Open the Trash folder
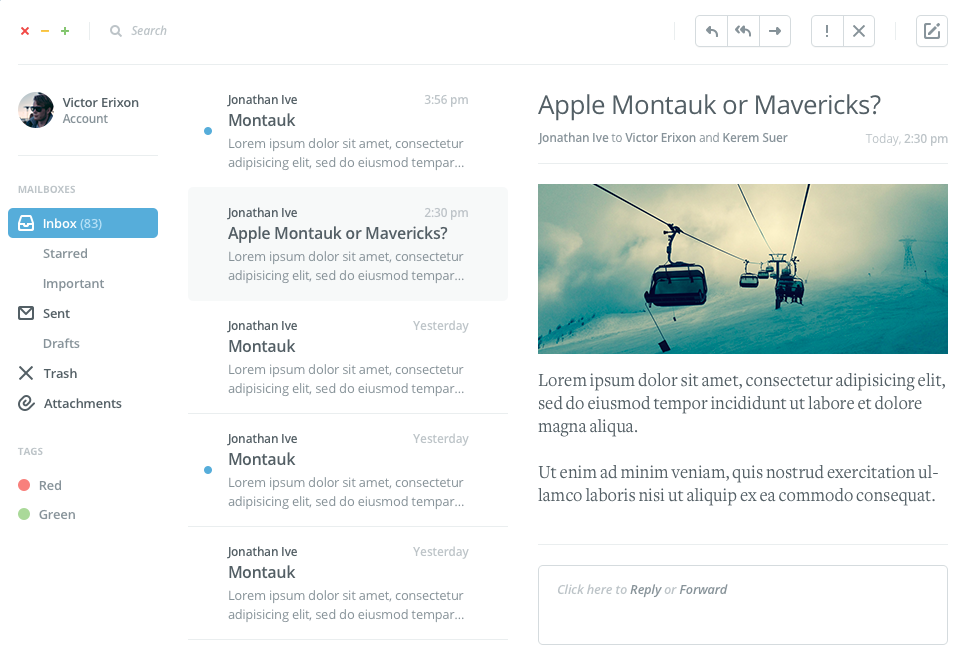The width and height of the screenshot is (965, 662). [60, 374]
